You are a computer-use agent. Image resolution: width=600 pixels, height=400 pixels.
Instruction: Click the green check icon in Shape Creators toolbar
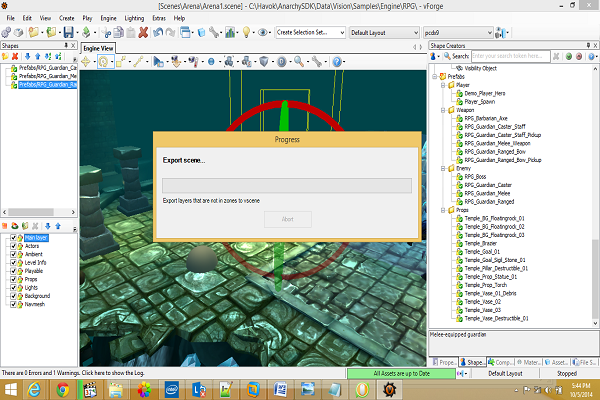[x=569, y=56]
